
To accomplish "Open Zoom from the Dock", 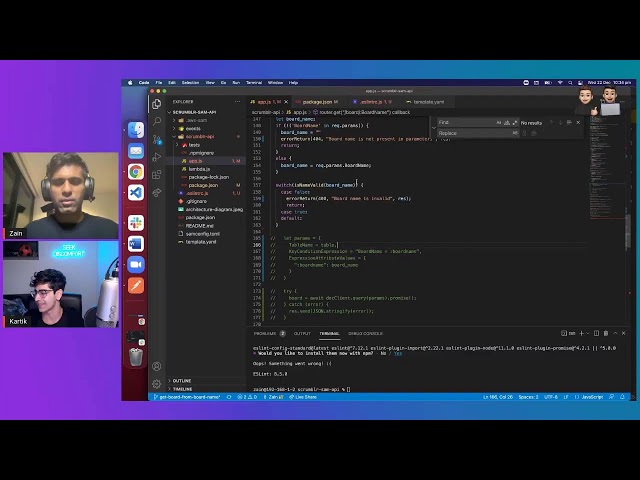I will (136, 264).
